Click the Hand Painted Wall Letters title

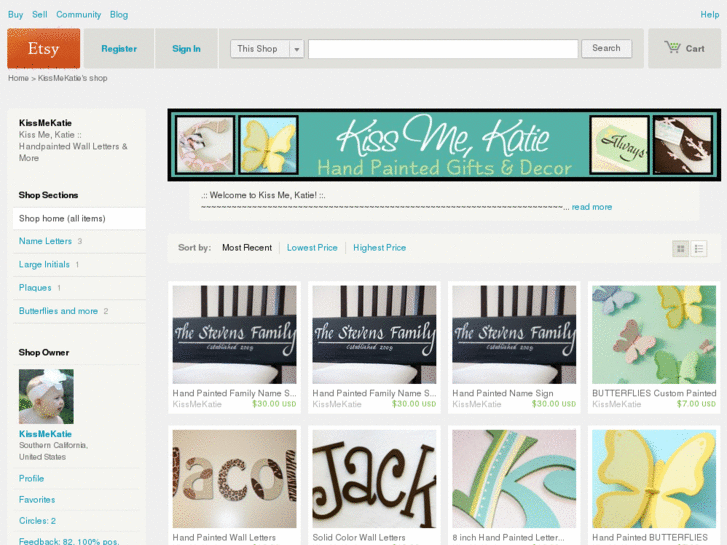tap(224, 538)
